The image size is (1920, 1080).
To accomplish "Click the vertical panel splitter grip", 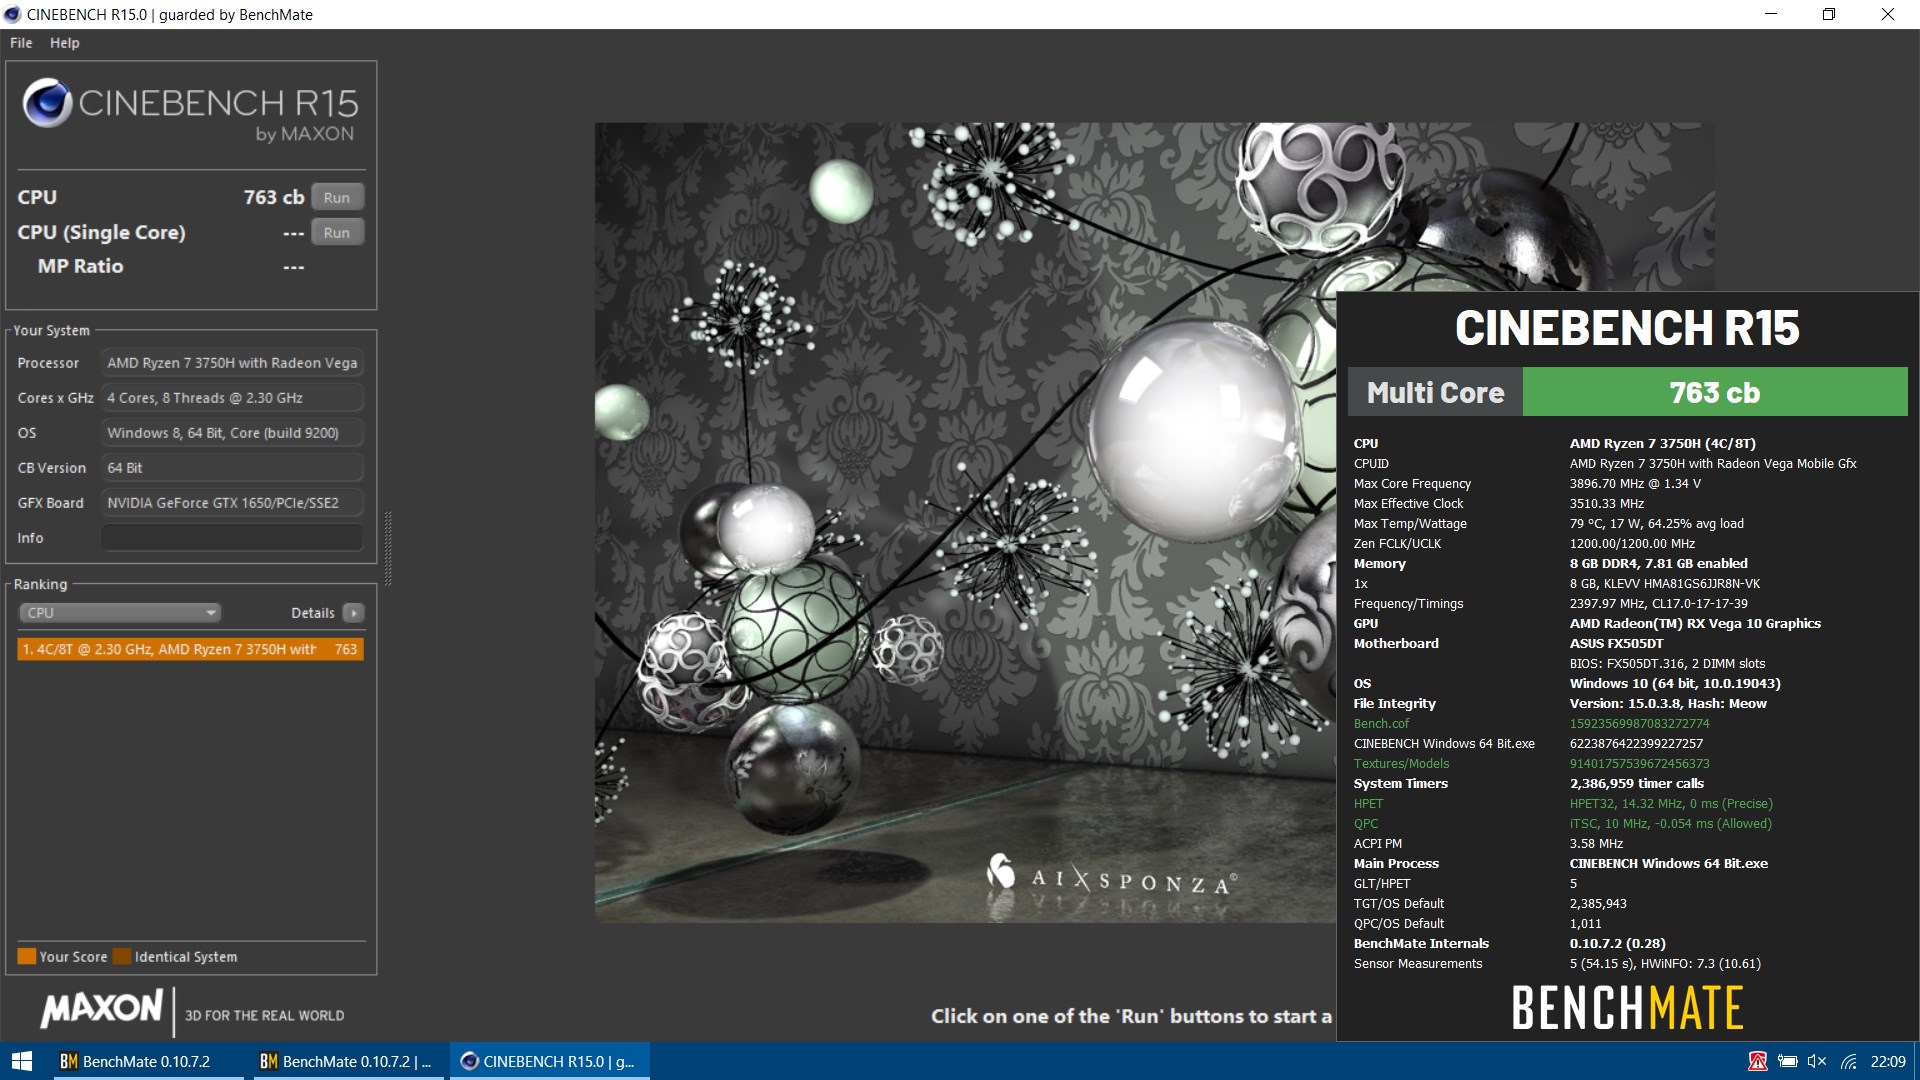I will (x=388, y=548).
